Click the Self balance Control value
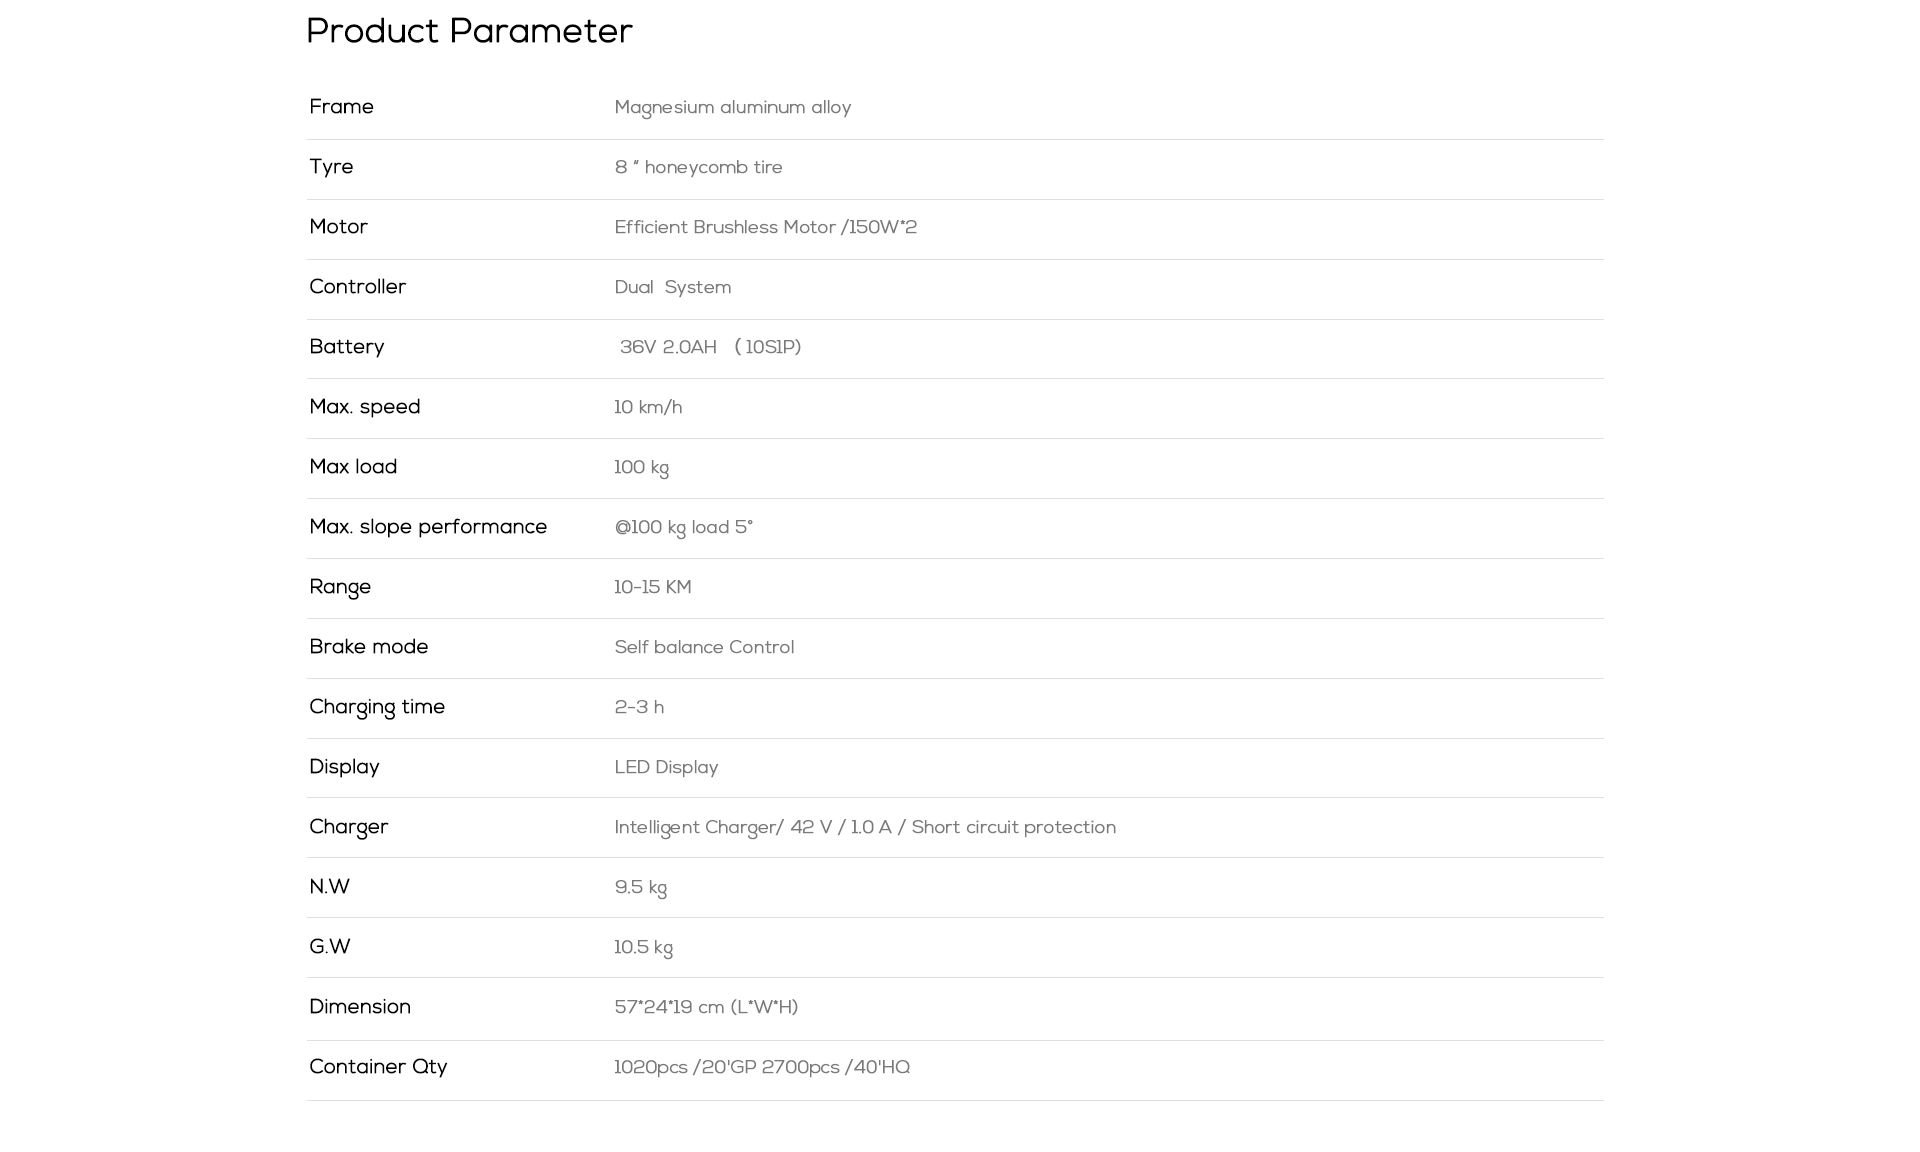 [x=704, y=648]
